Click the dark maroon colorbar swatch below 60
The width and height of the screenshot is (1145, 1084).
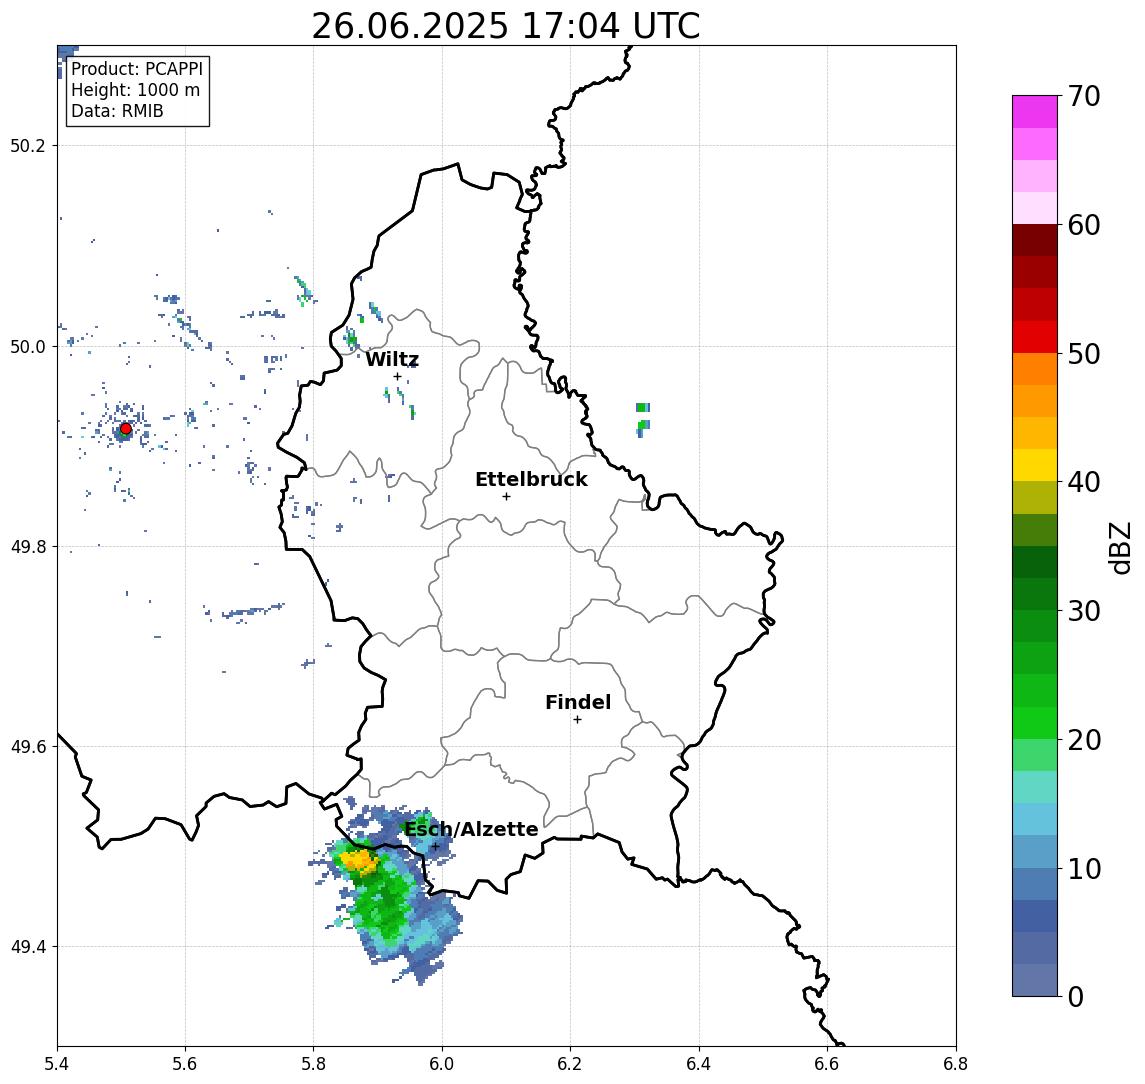click(x=1035, y=240)
